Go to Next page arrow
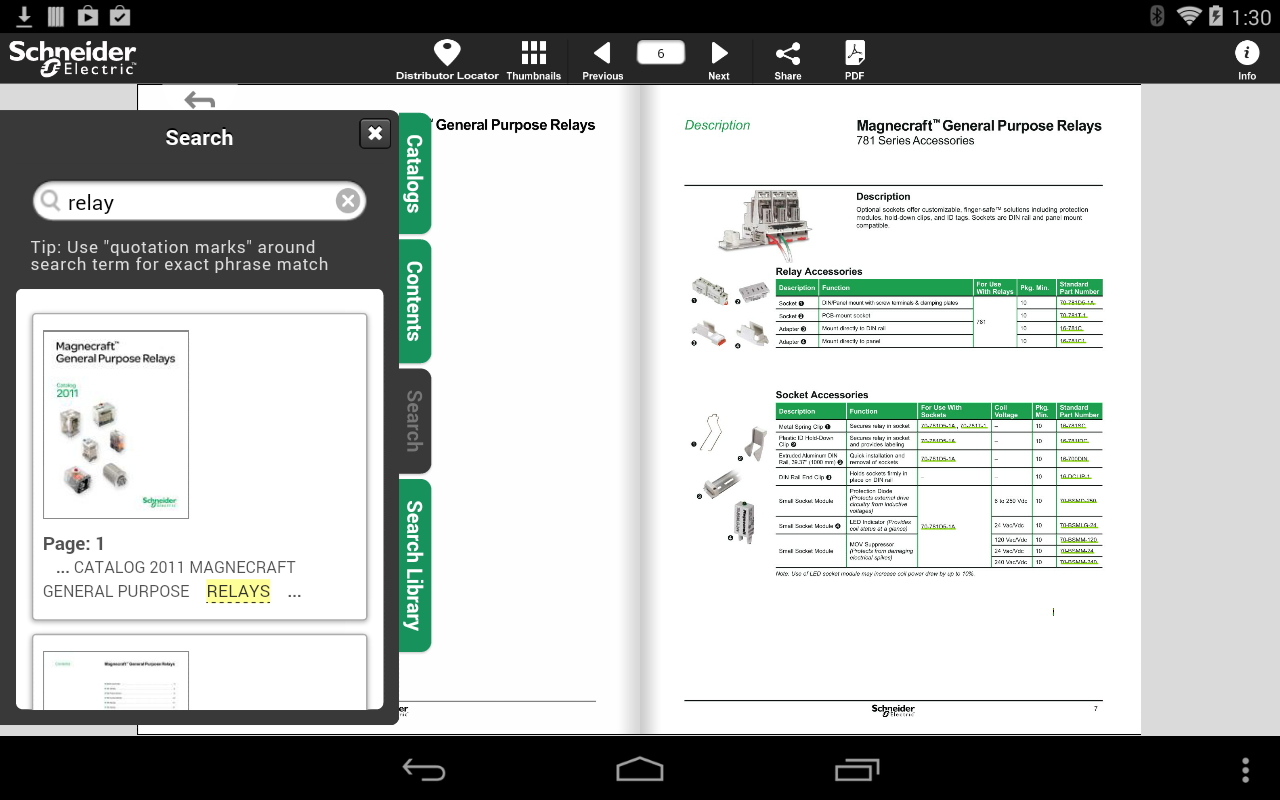1280x800 pixels. [x=719, y=53]
